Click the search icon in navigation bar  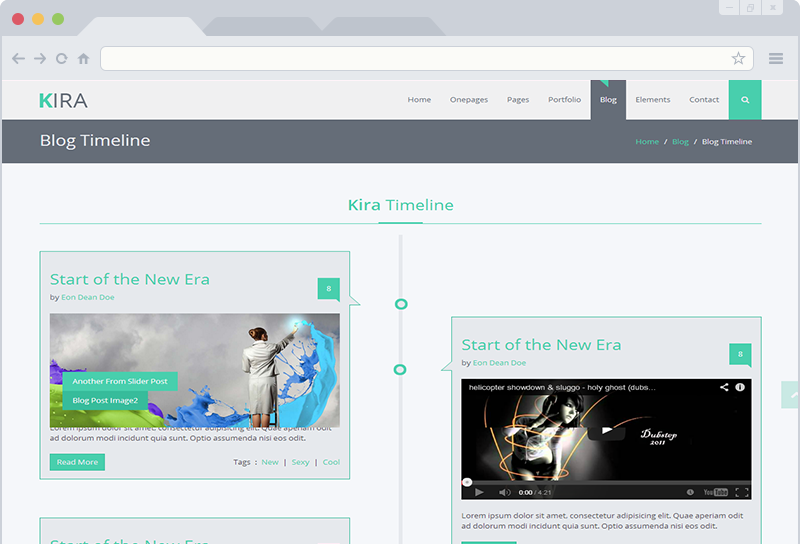pyautogui.click(x=745, y=100)
